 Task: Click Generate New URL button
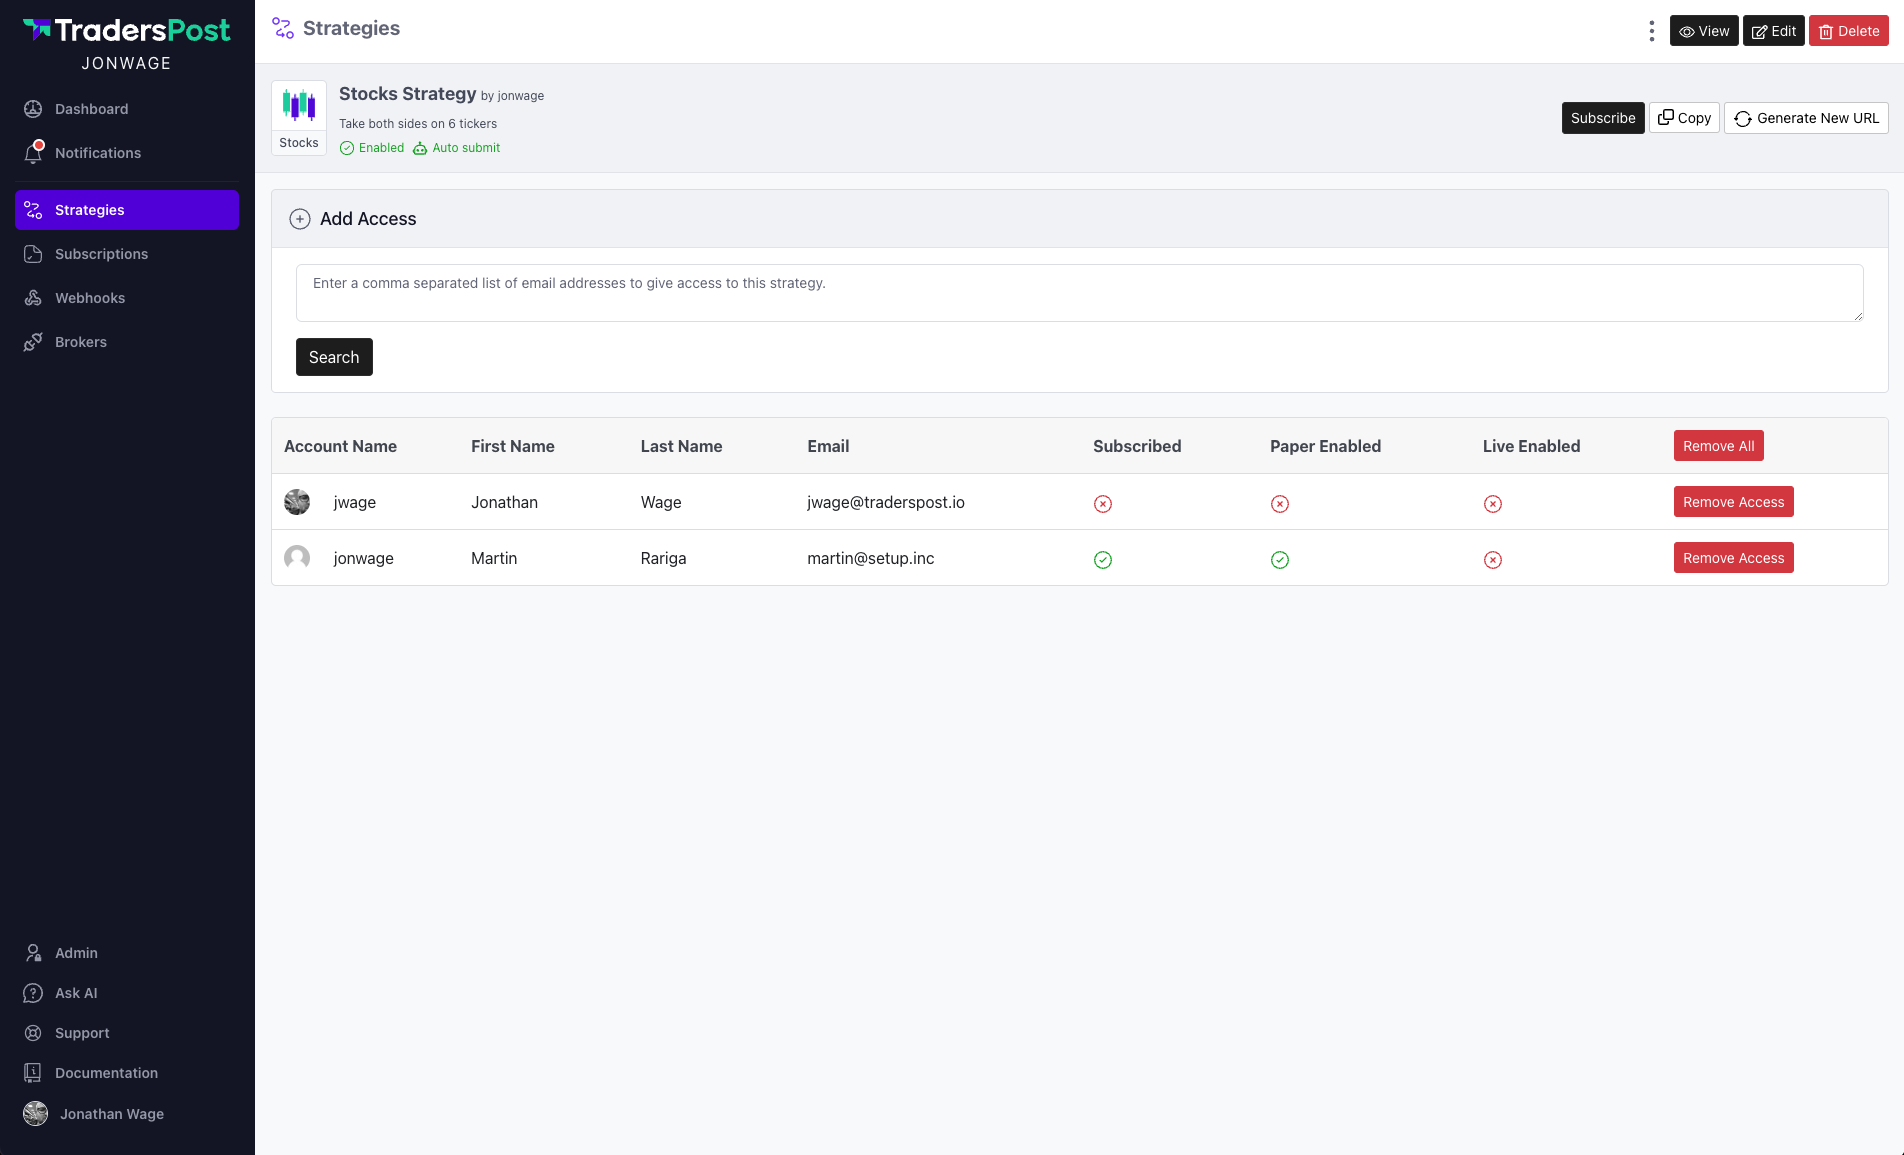tap(1806, 118)
